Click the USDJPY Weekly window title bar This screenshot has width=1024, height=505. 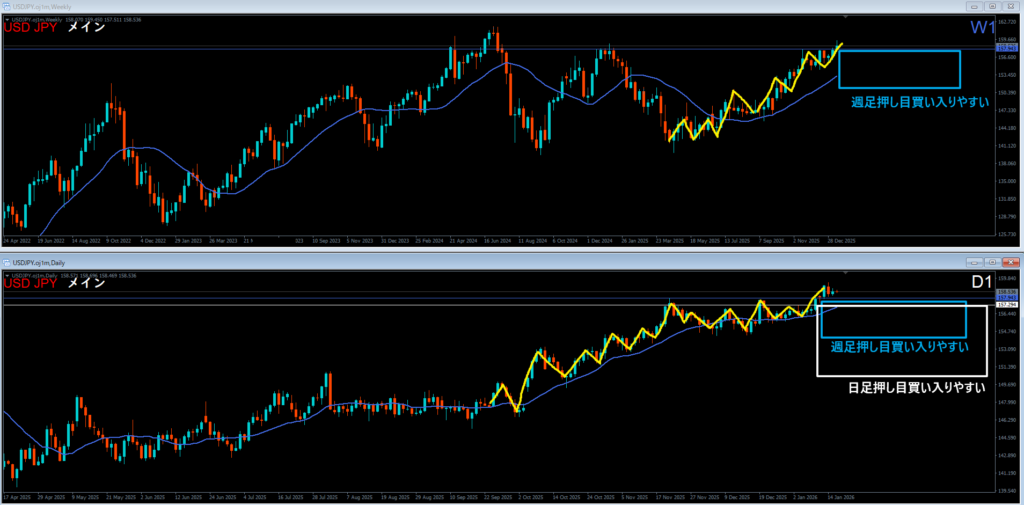400,6
